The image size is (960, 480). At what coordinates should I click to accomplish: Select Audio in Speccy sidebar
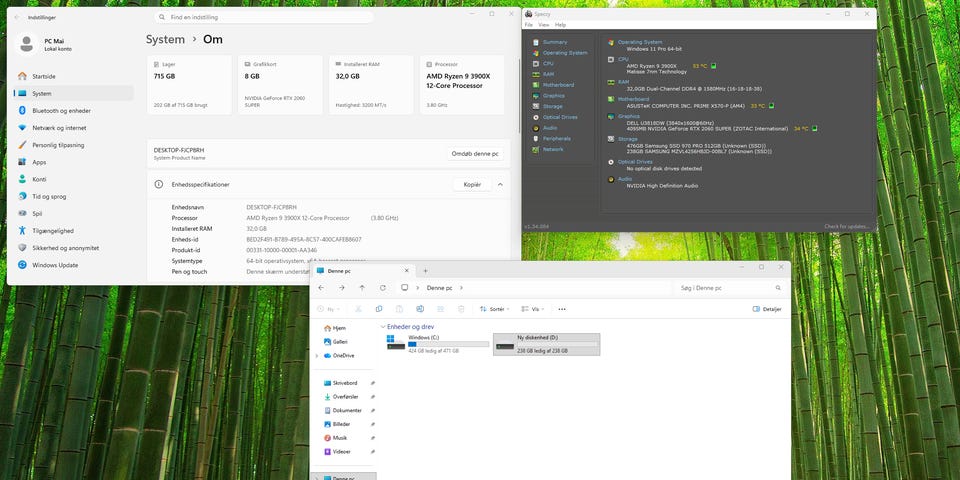click(549, 128)
